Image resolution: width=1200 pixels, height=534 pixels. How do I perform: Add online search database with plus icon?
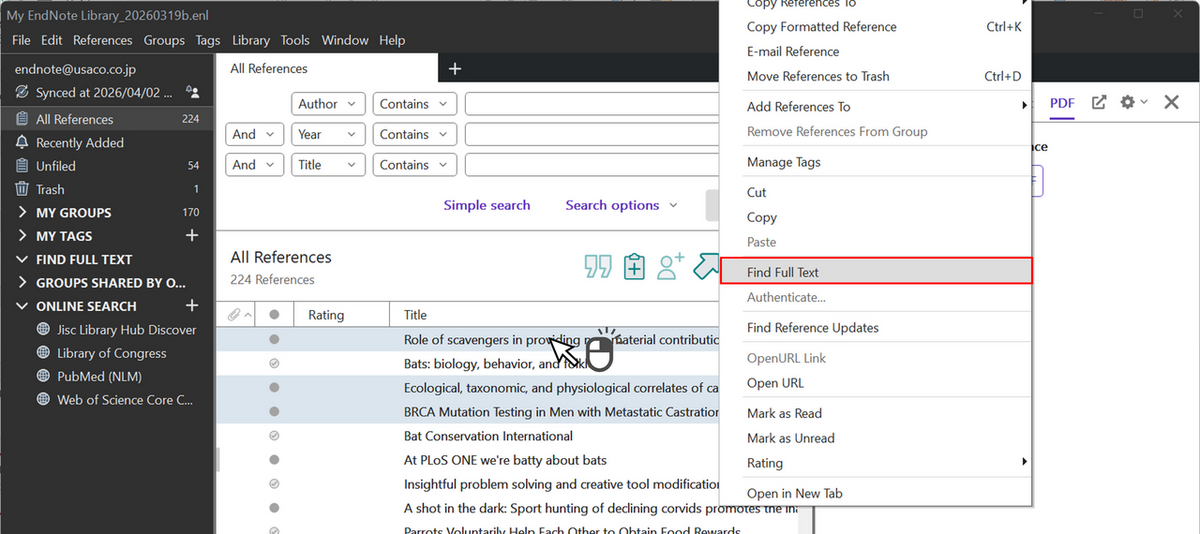(x=192, y=306)
